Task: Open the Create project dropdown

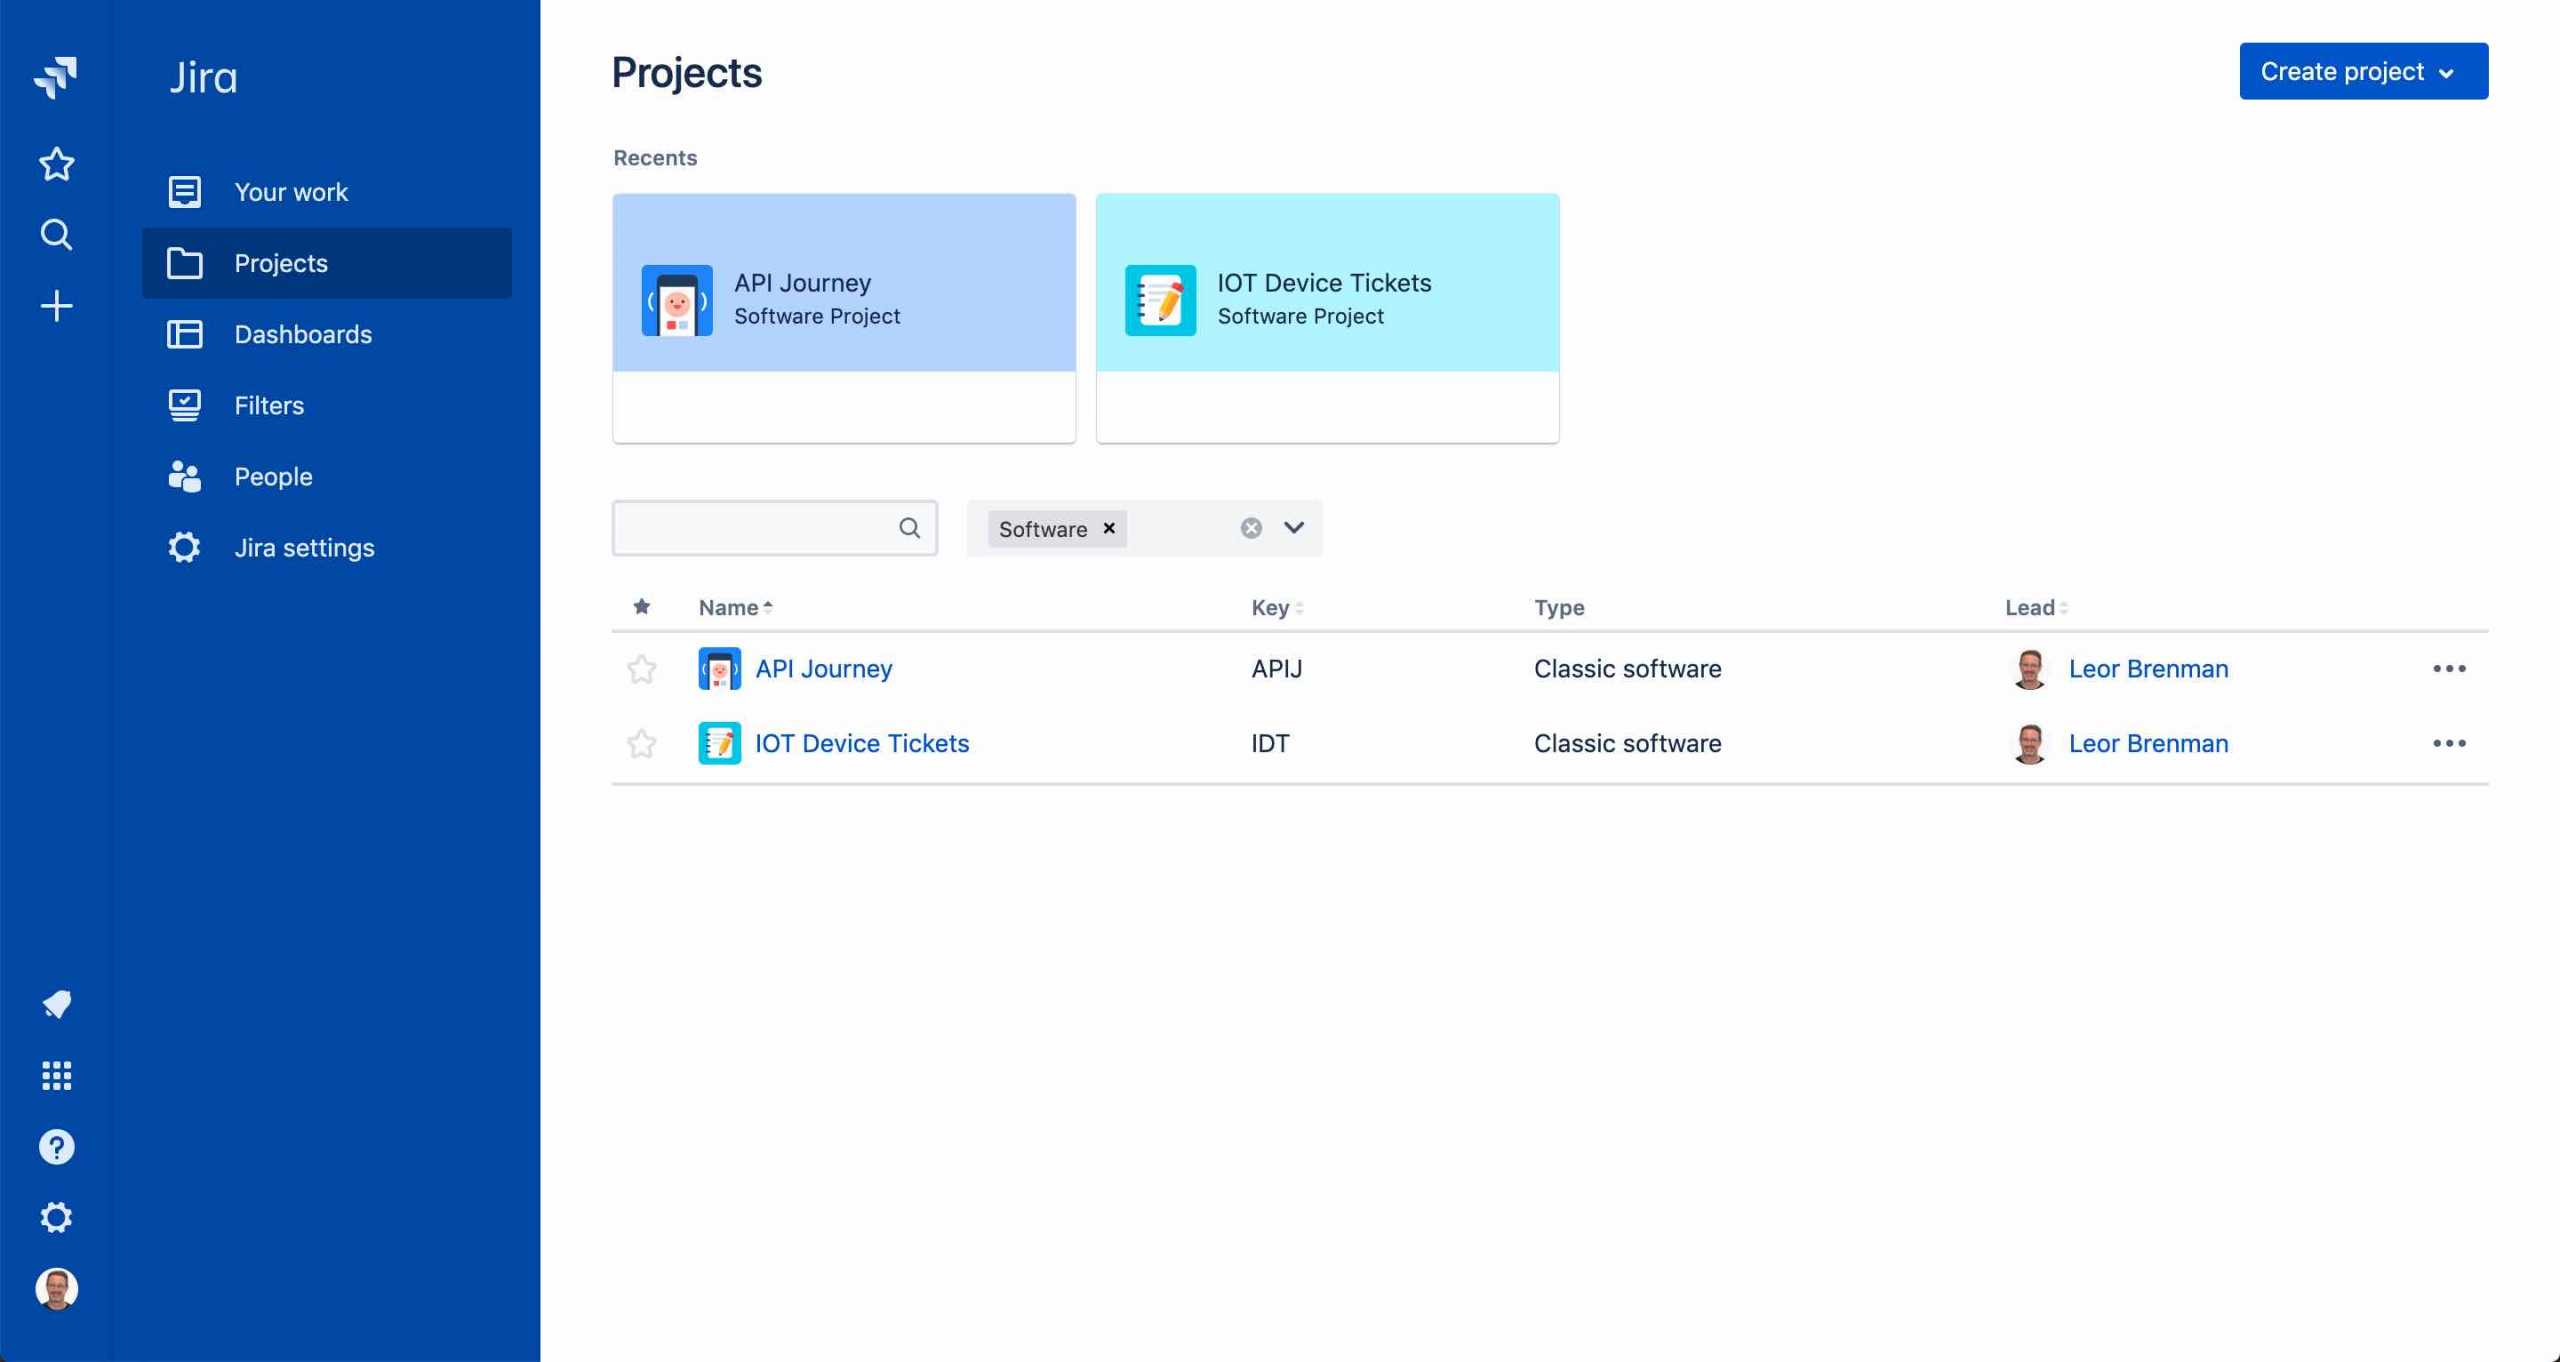Action: coord(2363,71)
